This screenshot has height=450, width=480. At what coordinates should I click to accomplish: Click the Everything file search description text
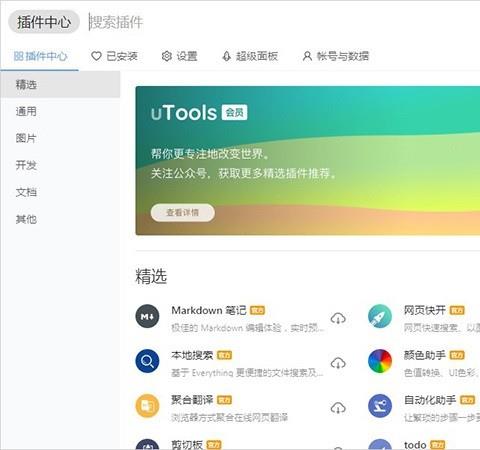247,372
